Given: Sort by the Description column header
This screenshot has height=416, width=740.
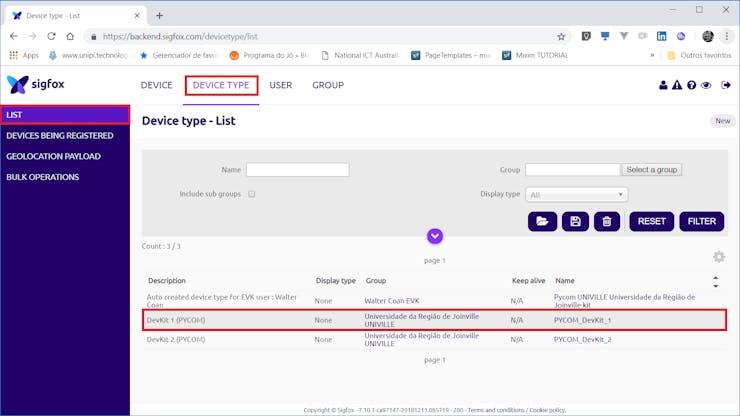Looking at the screenshot, I should pos(167,280).
